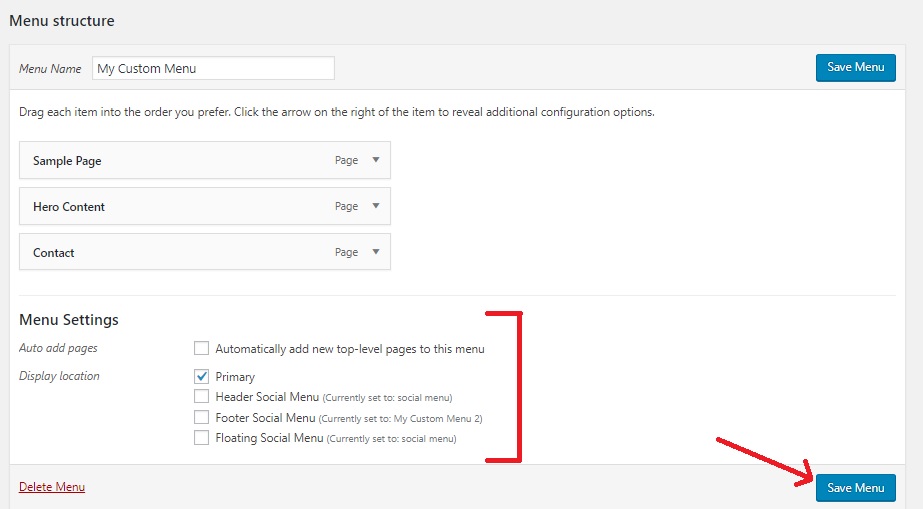Expand the Hero Content item arrow

[x=376, y=205]
